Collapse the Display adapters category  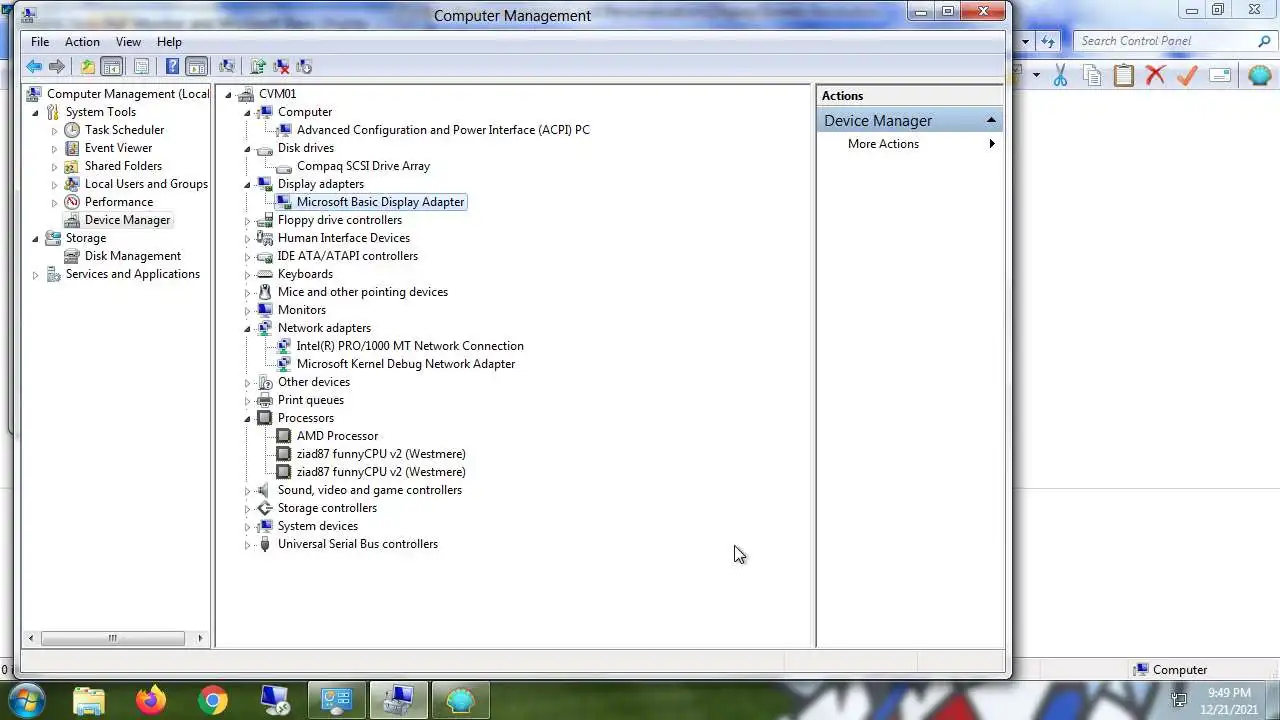pos(248,184)
